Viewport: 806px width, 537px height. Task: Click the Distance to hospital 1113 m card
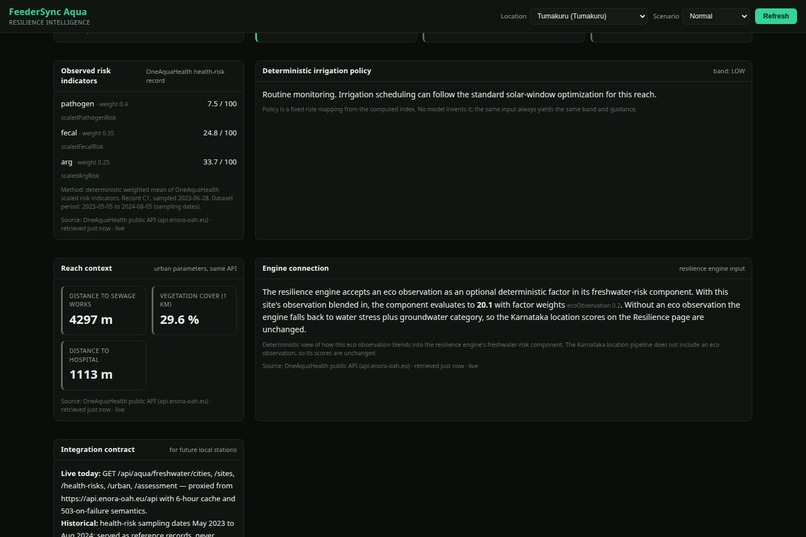click(x=103, y=365)
